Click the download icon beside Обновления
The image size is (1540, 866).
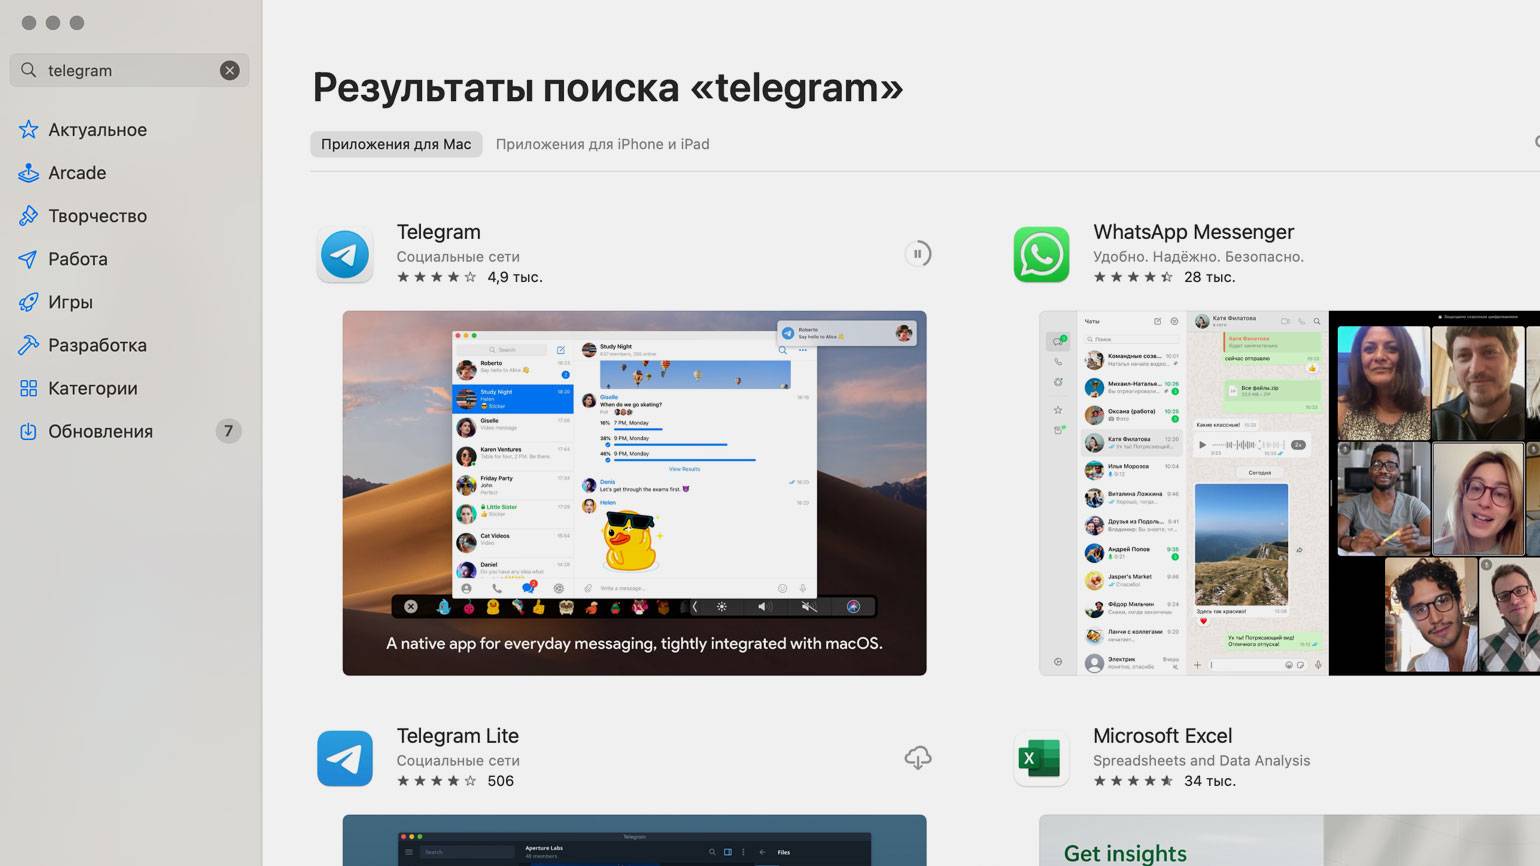(29, 431)
